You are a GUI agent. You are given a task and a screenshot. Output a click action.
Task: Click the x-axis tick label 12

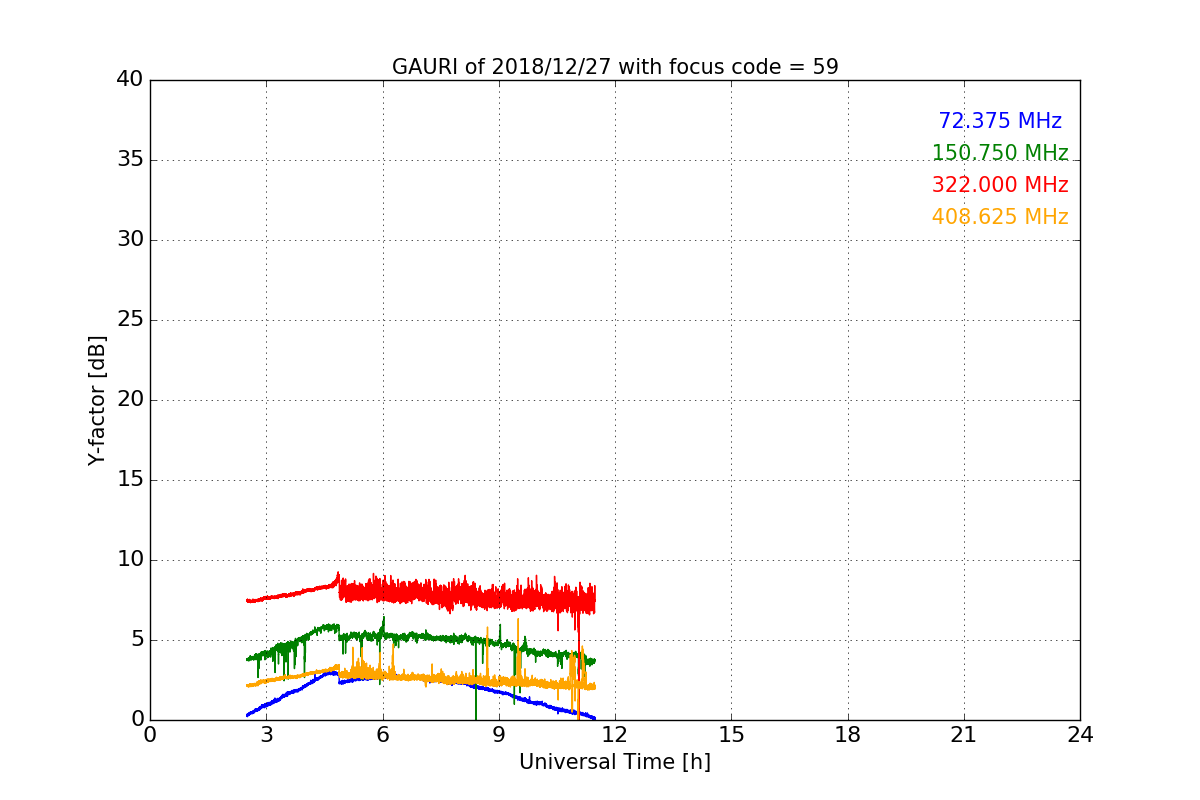[615, 735]
